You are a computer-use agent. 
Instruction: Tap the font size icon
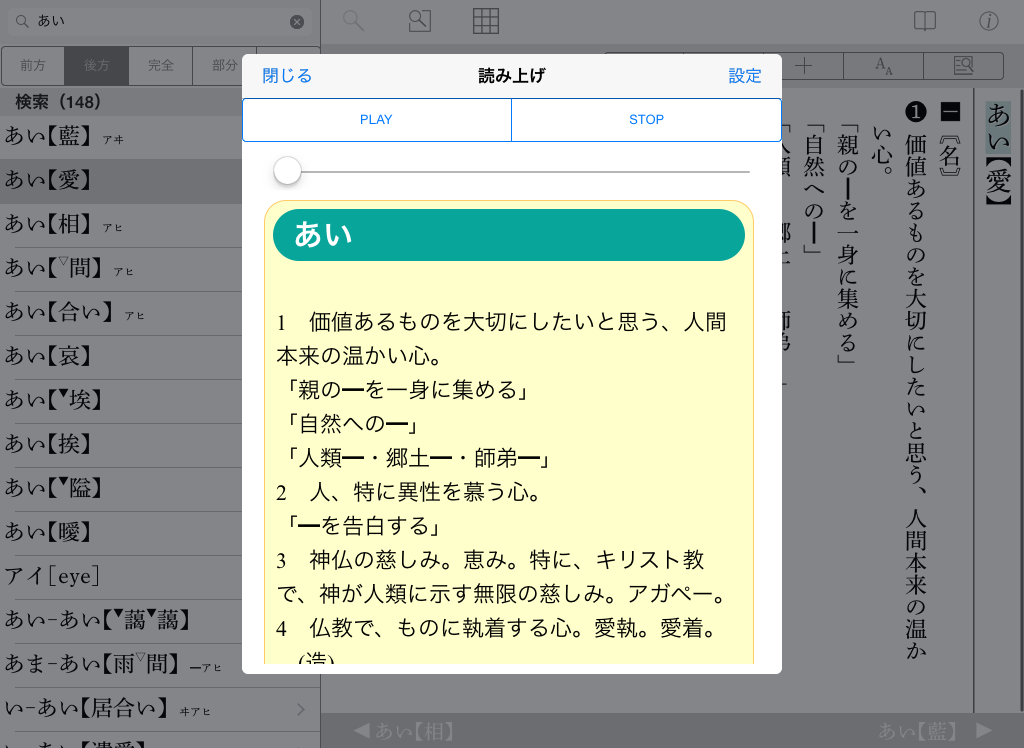click(x=883, y=66)
